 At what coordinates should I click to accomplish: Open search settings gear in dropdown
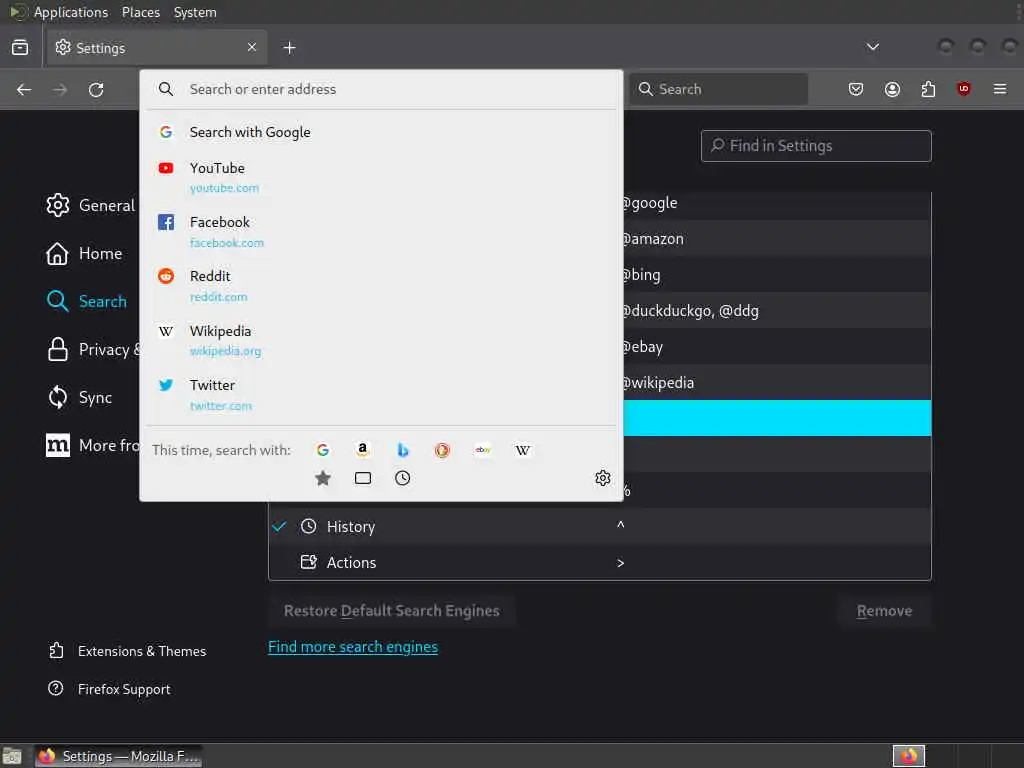point(603,478)
